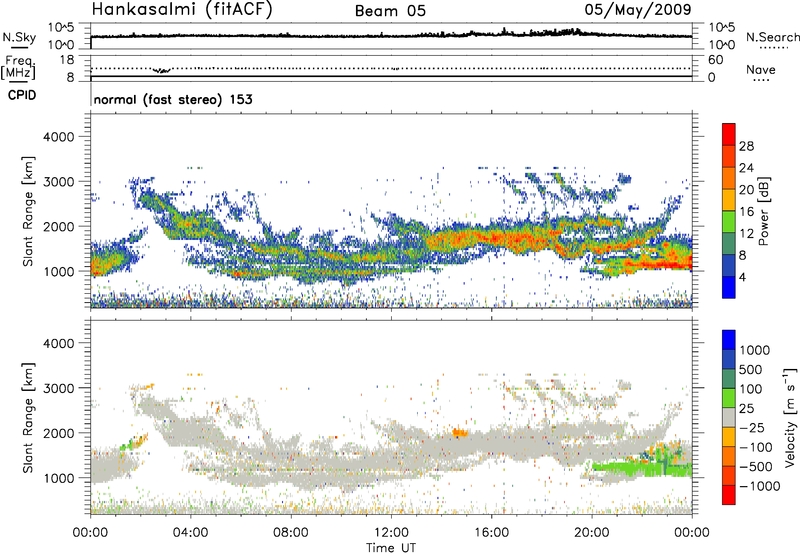Click 'Slant Range [km]' label of power panel
The width and height of the screenshot is (800, 554).
28,211
